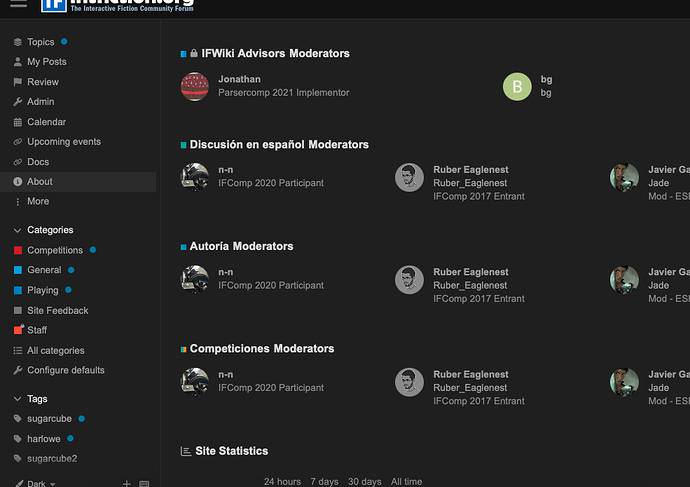Open the harlowe tag
The image size is (690, 487).
(x=44, y=439)
